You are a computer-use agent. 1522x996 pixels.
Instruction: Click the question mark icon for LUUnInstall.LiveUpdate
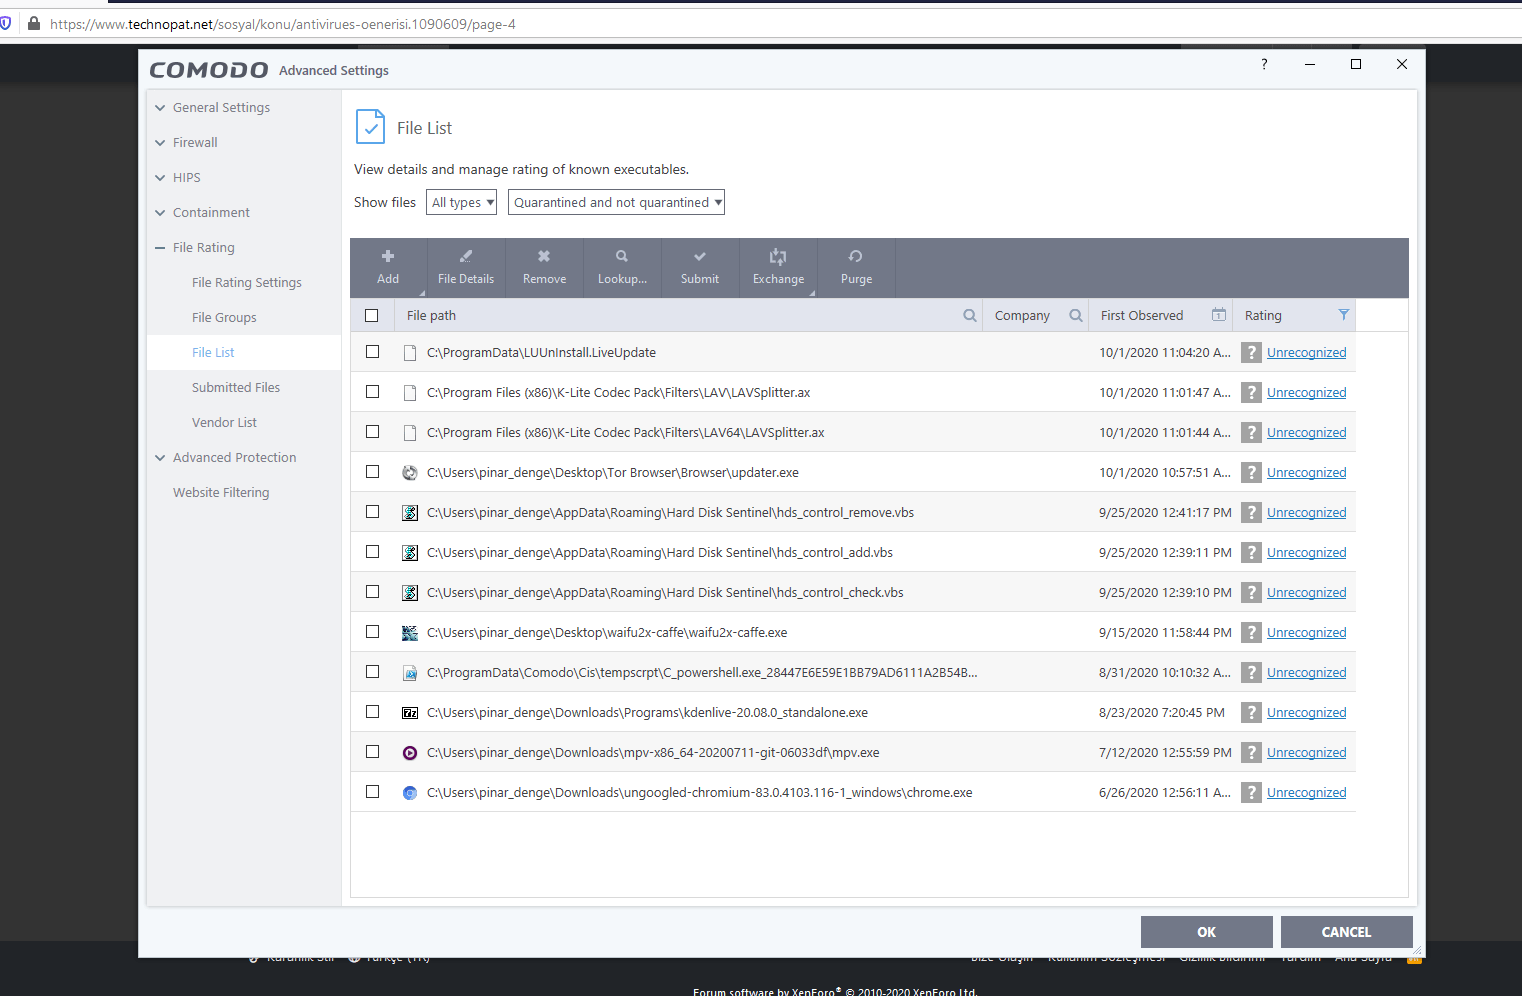pyautogui.click(x=1251, y=352)
